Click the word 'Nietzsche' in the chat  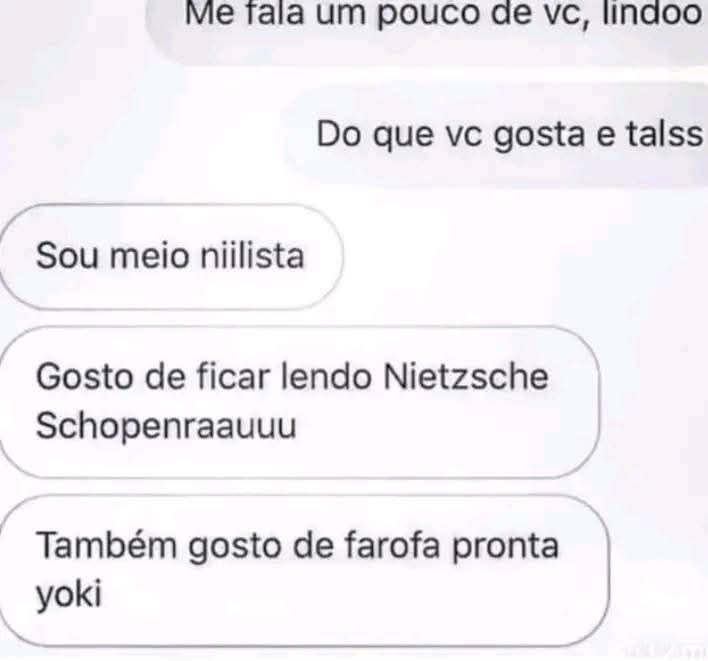click(x=466, y=377)
